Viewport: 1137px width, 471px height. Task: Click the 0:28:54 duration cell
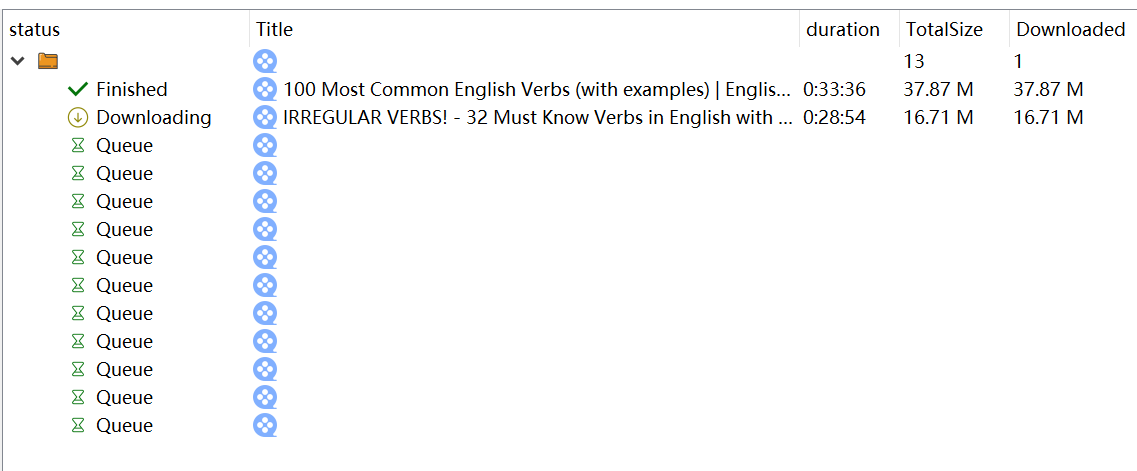click(x=835, y=117)
